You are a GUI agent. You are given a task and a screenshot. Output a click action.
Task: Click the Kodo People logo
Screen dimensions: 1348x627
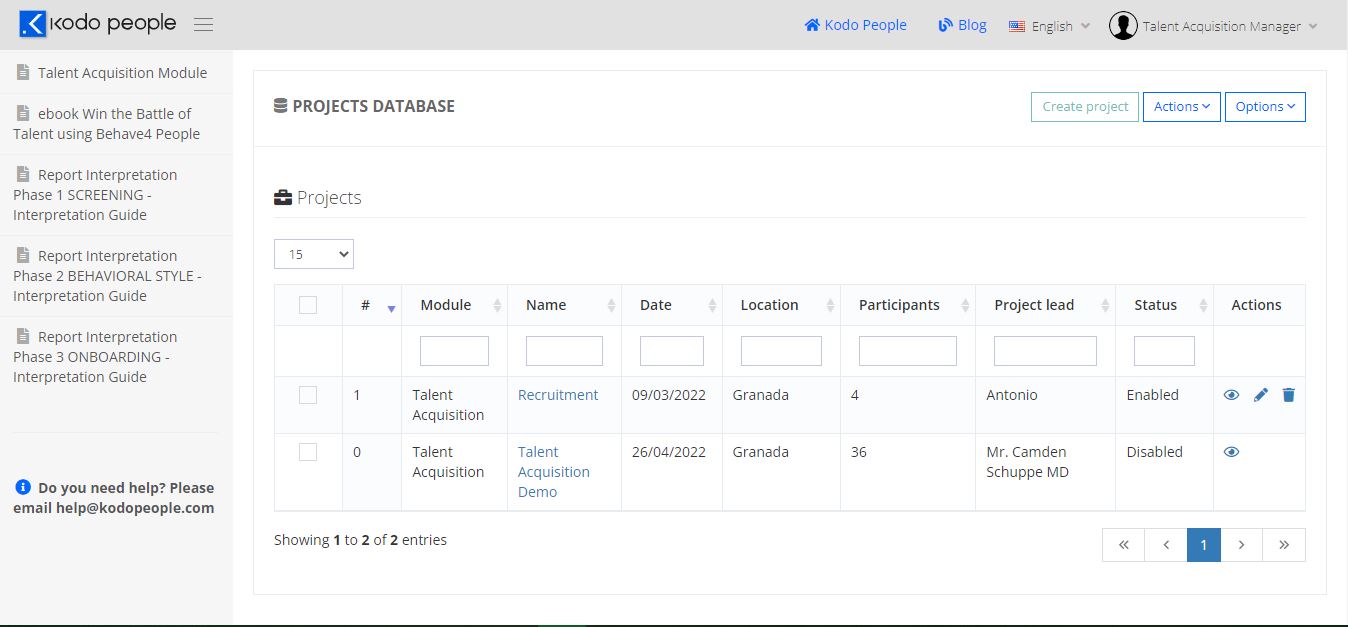pyautogui.click(x=95, y=23)
